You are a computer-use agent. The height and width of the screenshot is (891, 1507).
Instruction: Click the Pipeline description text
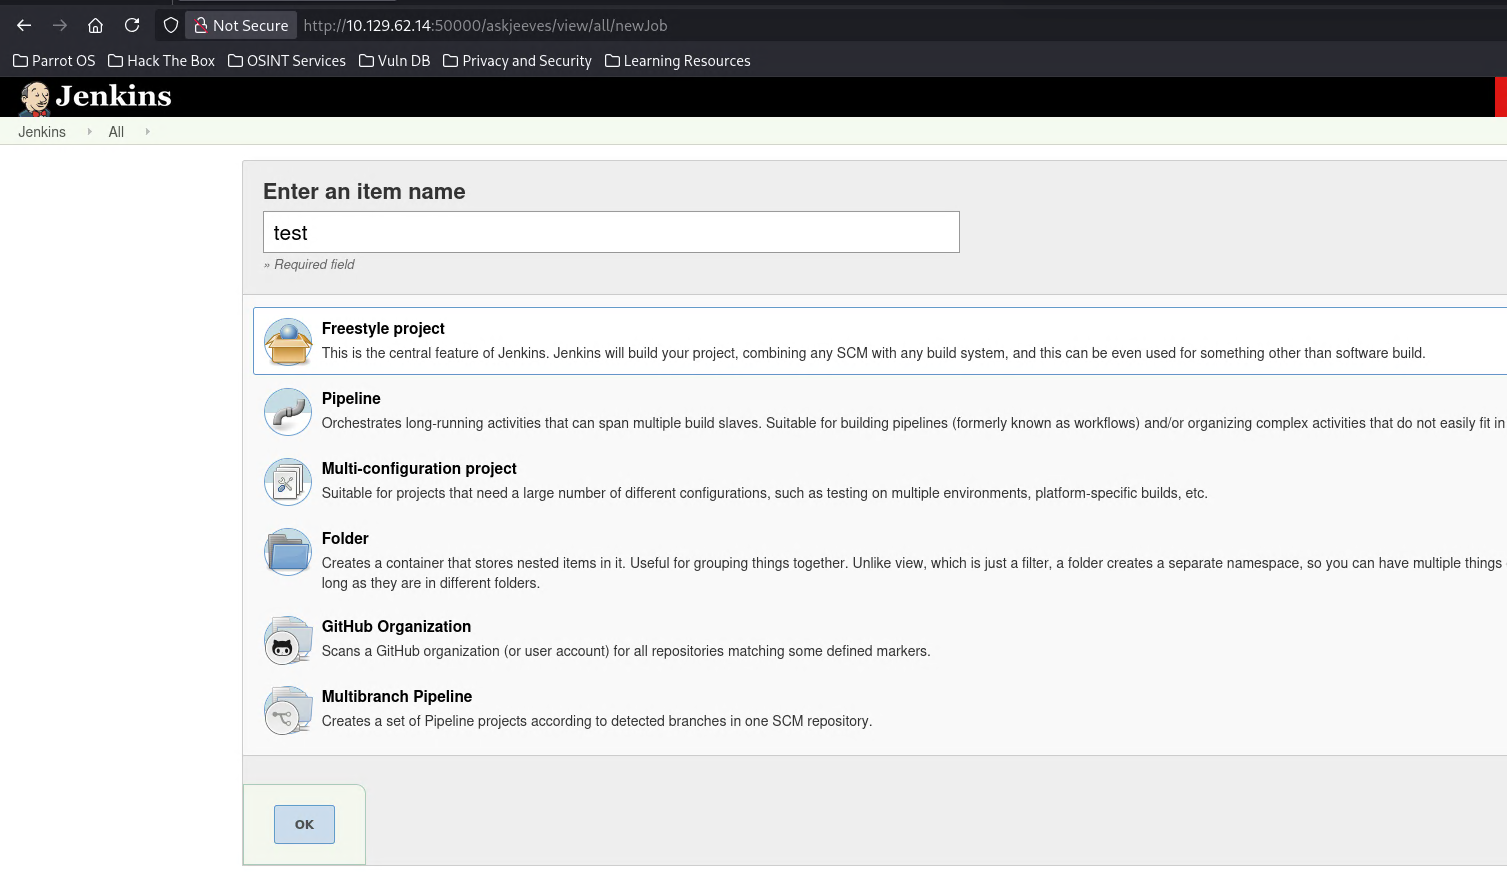pyautogui.click(x=913, y=423)
